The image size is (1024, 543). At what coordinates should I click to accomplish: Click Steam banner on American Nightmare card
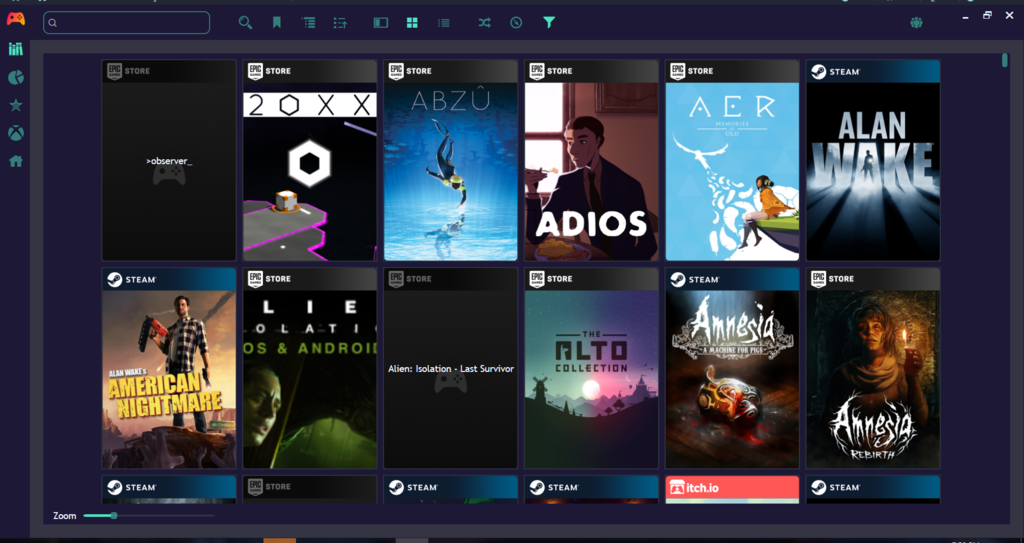[169, 279]
